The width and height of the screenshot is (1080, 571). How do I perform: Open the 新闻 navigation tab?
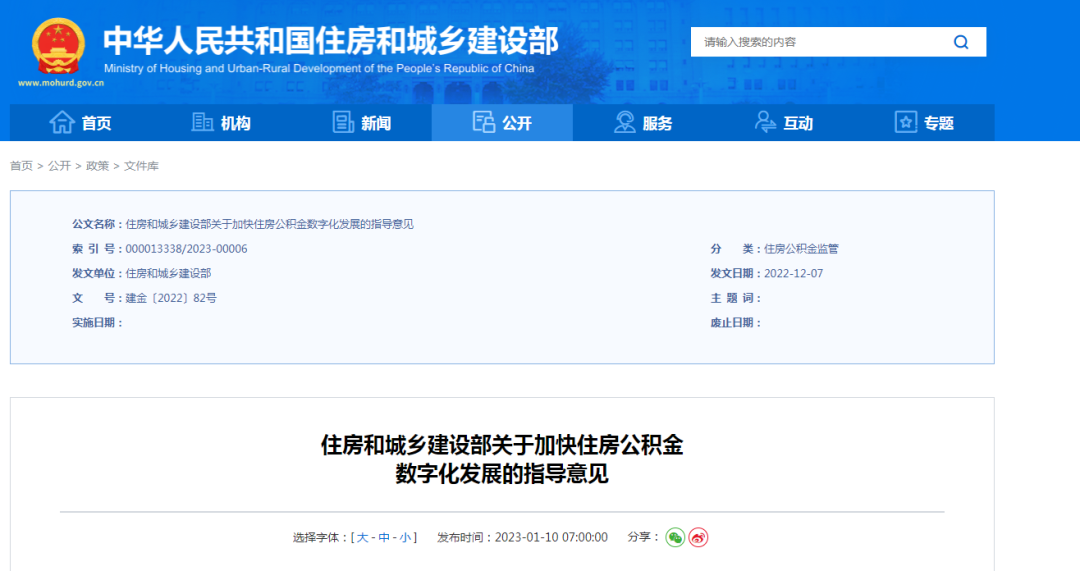click(x=362, y=123)
